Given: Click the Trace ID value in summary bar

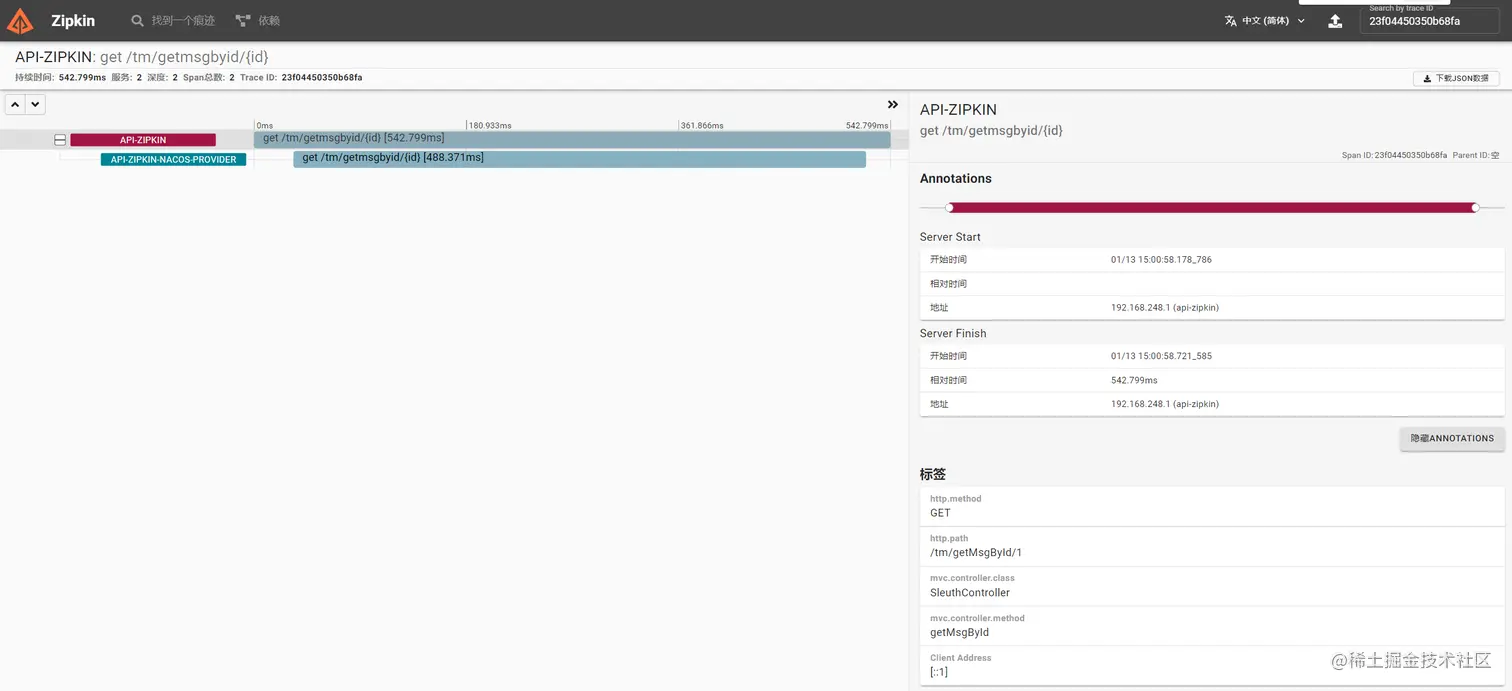Looking at the screenshot, I should coord(322,77).
